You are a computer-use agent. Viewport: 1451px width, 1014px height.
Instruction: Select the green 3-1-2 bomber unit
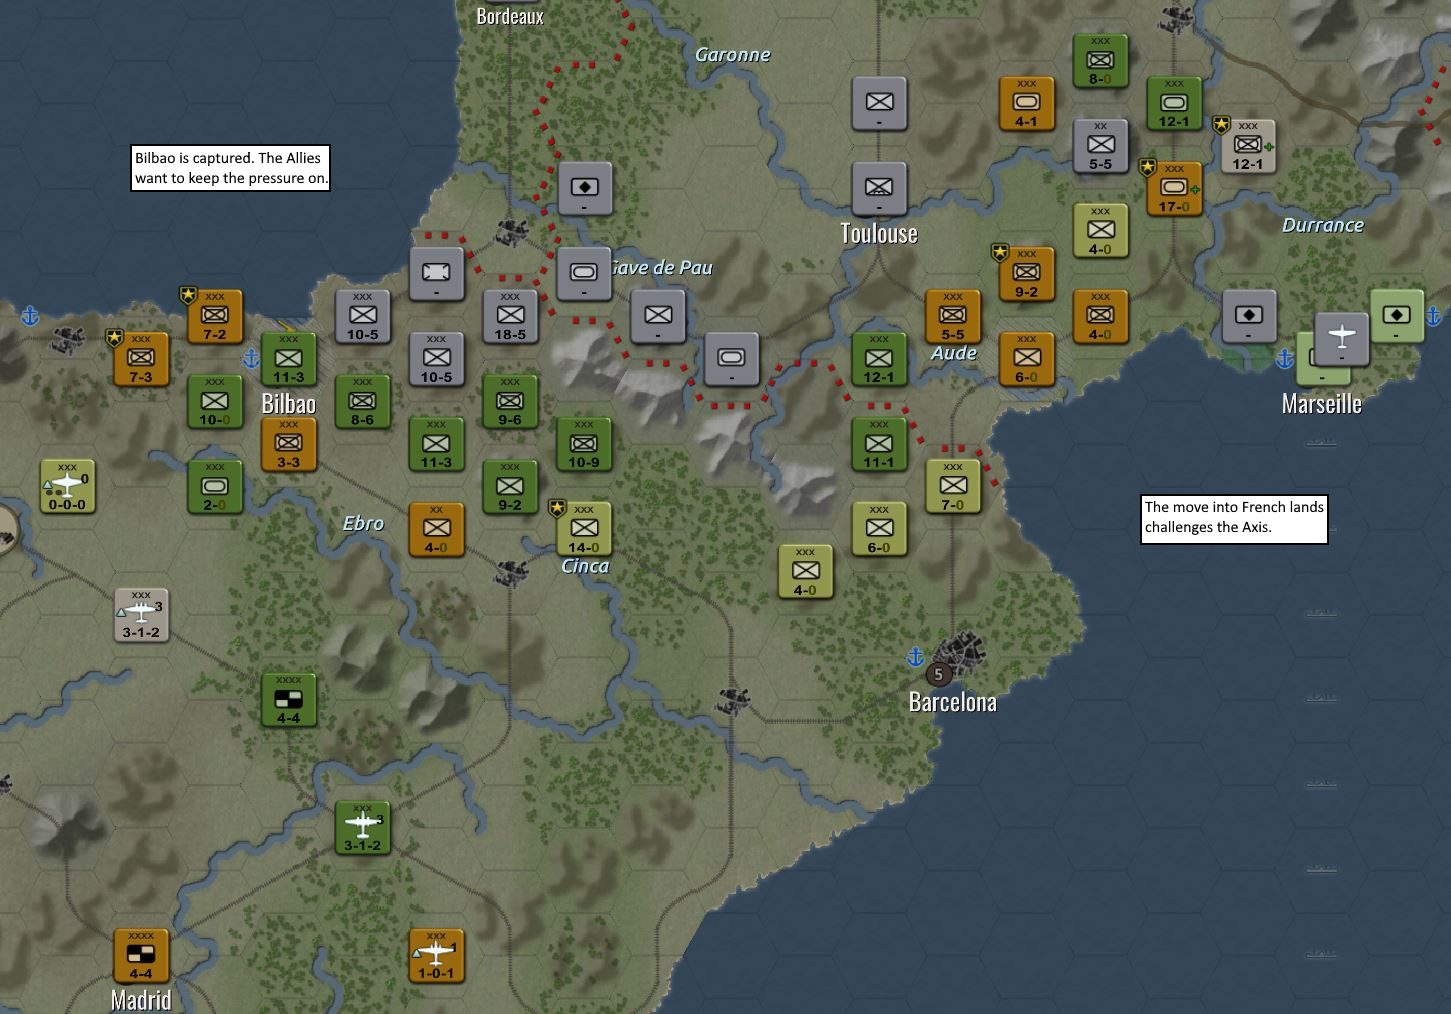click(x=363, y=827)
